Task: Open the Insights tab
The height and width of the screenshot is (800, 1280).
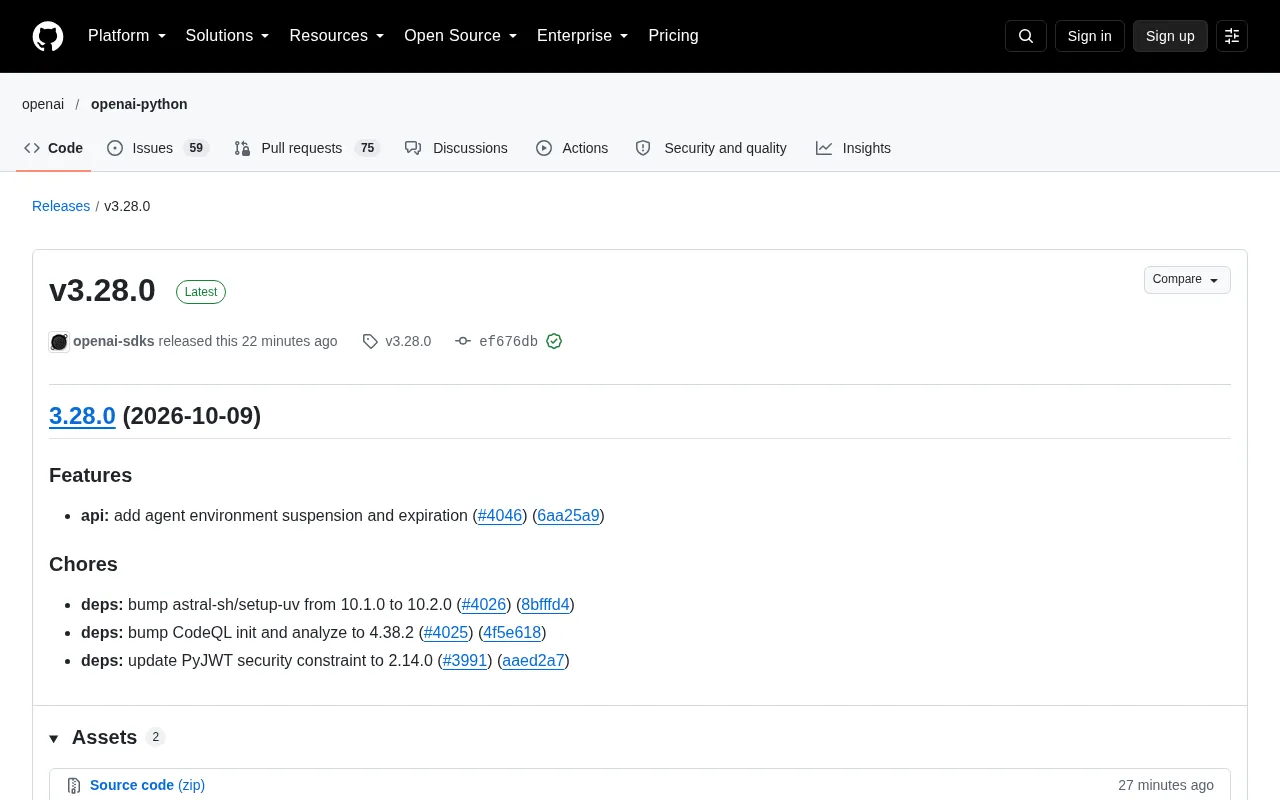Action: tap(853, 148)
